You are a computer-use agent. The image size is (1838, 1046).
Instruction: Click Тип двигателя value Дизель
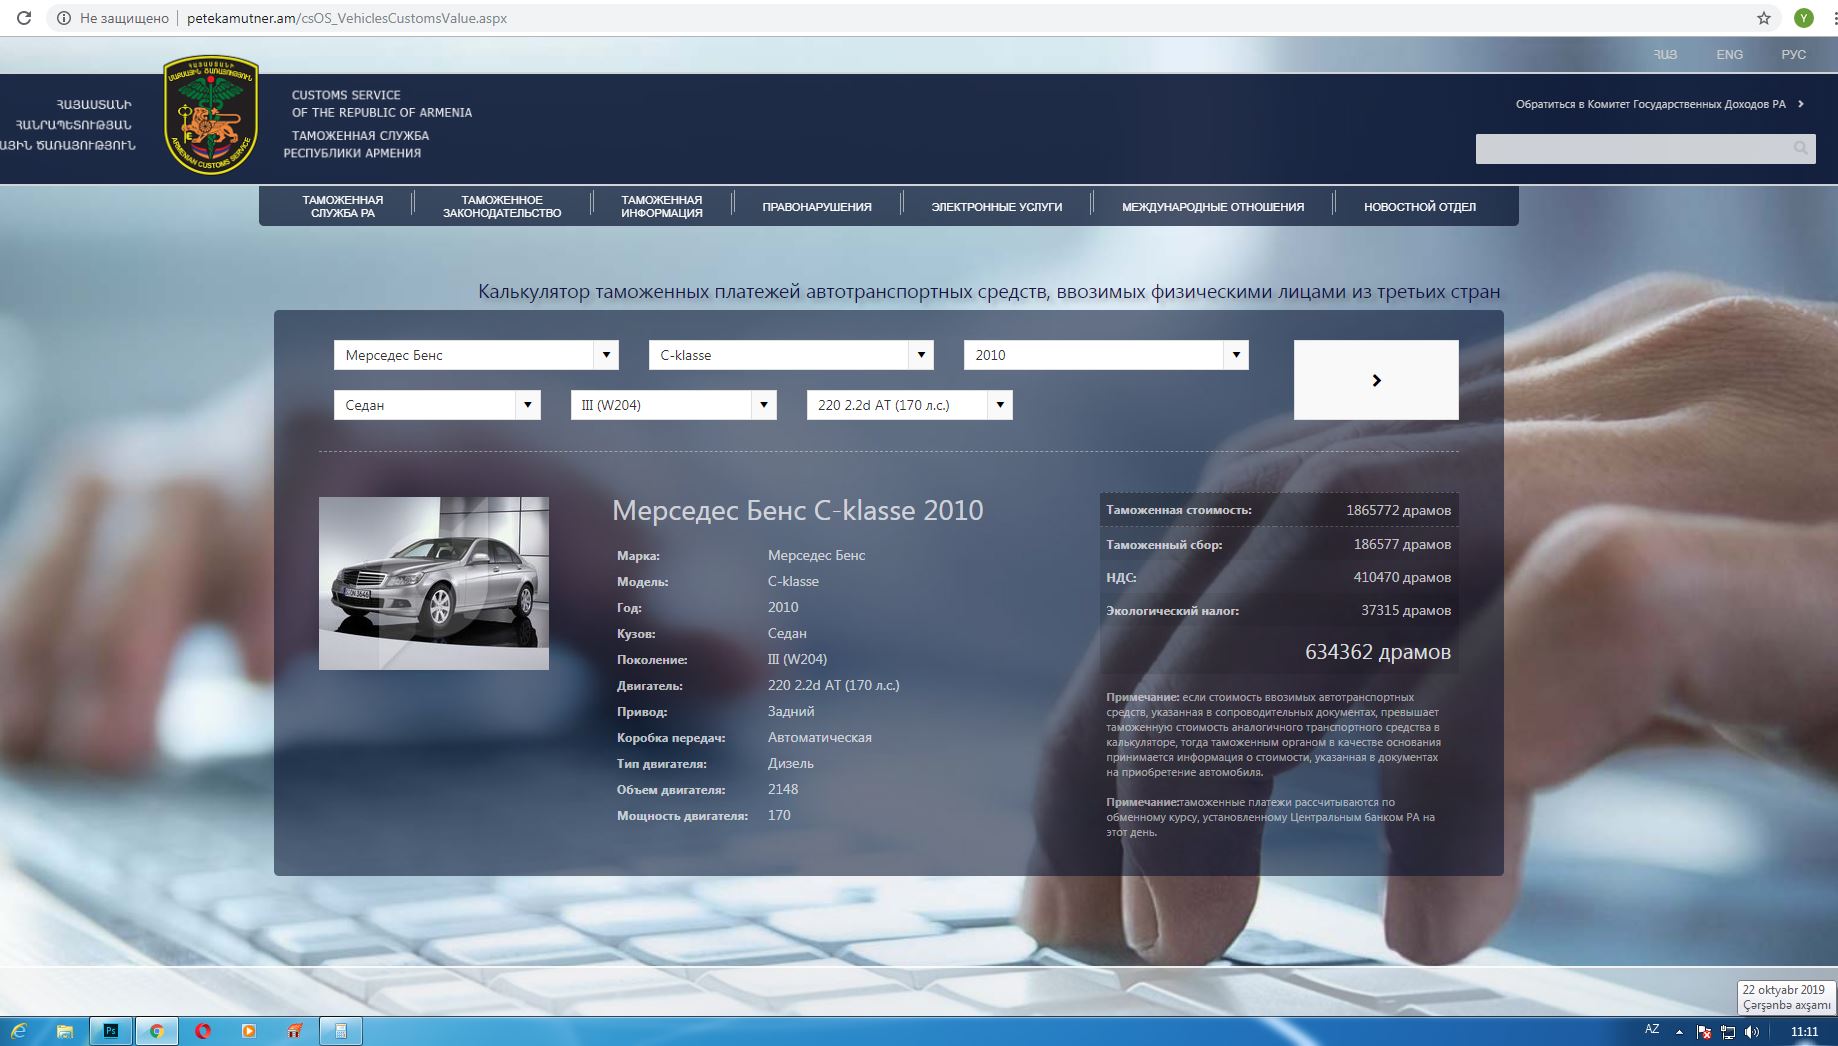[791, 763]
